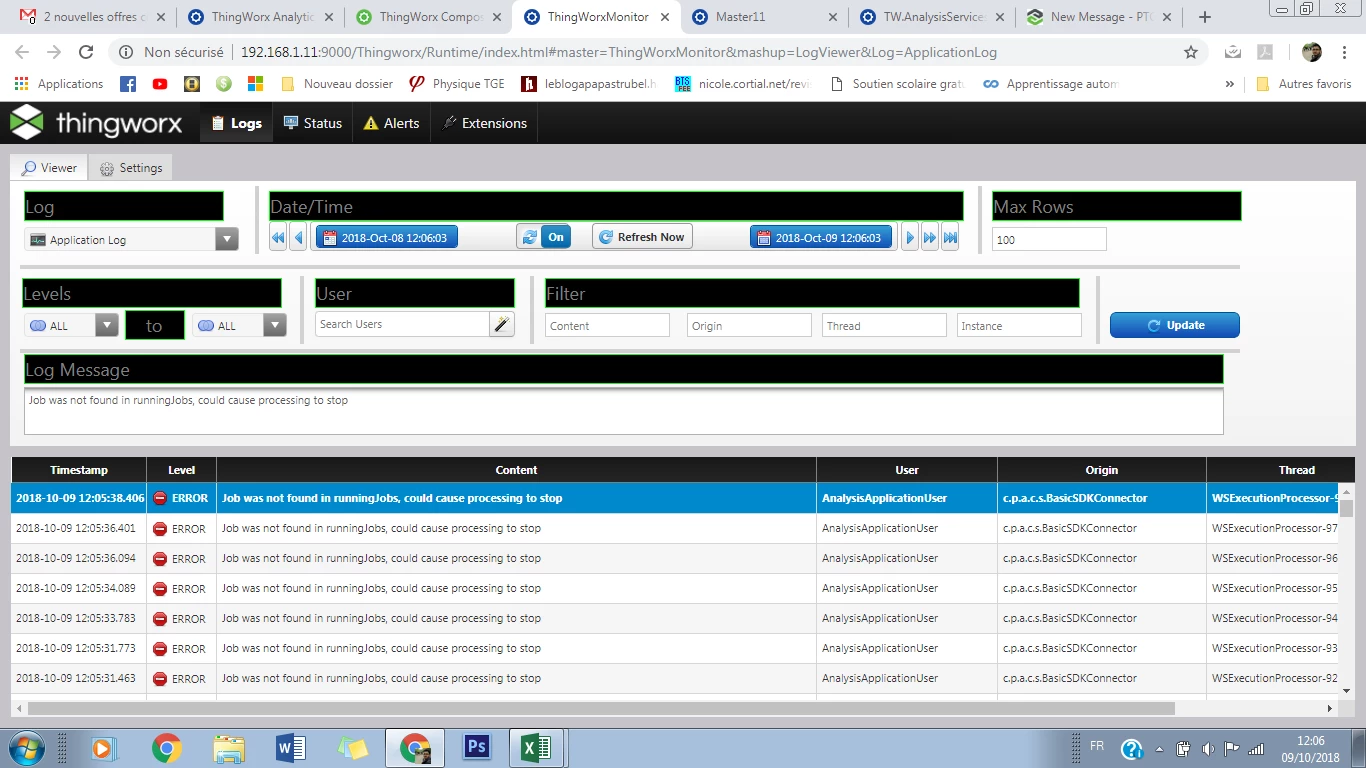The height and width of the screenshot is (768, 1366).
Task: Focus the Search Users field
Action: coord(402,324)
